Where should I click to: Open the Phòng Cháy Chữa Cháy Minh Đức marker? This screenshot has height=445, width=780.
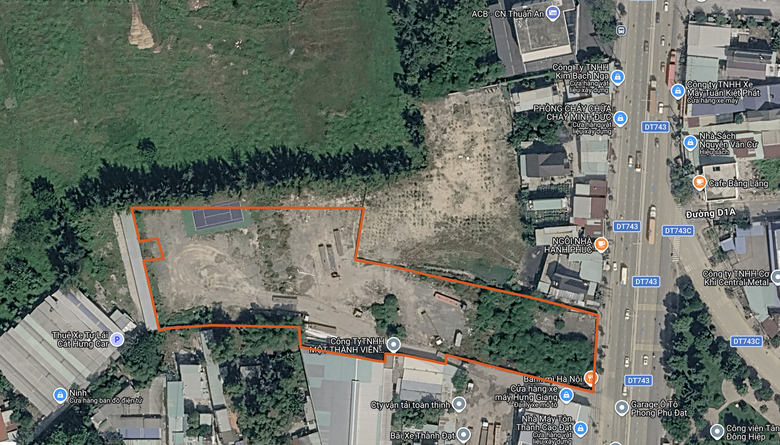(620, 118)
